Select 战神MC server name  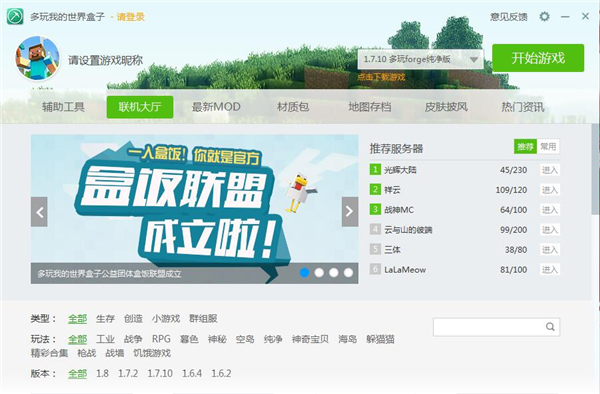(x=399, y=210)
